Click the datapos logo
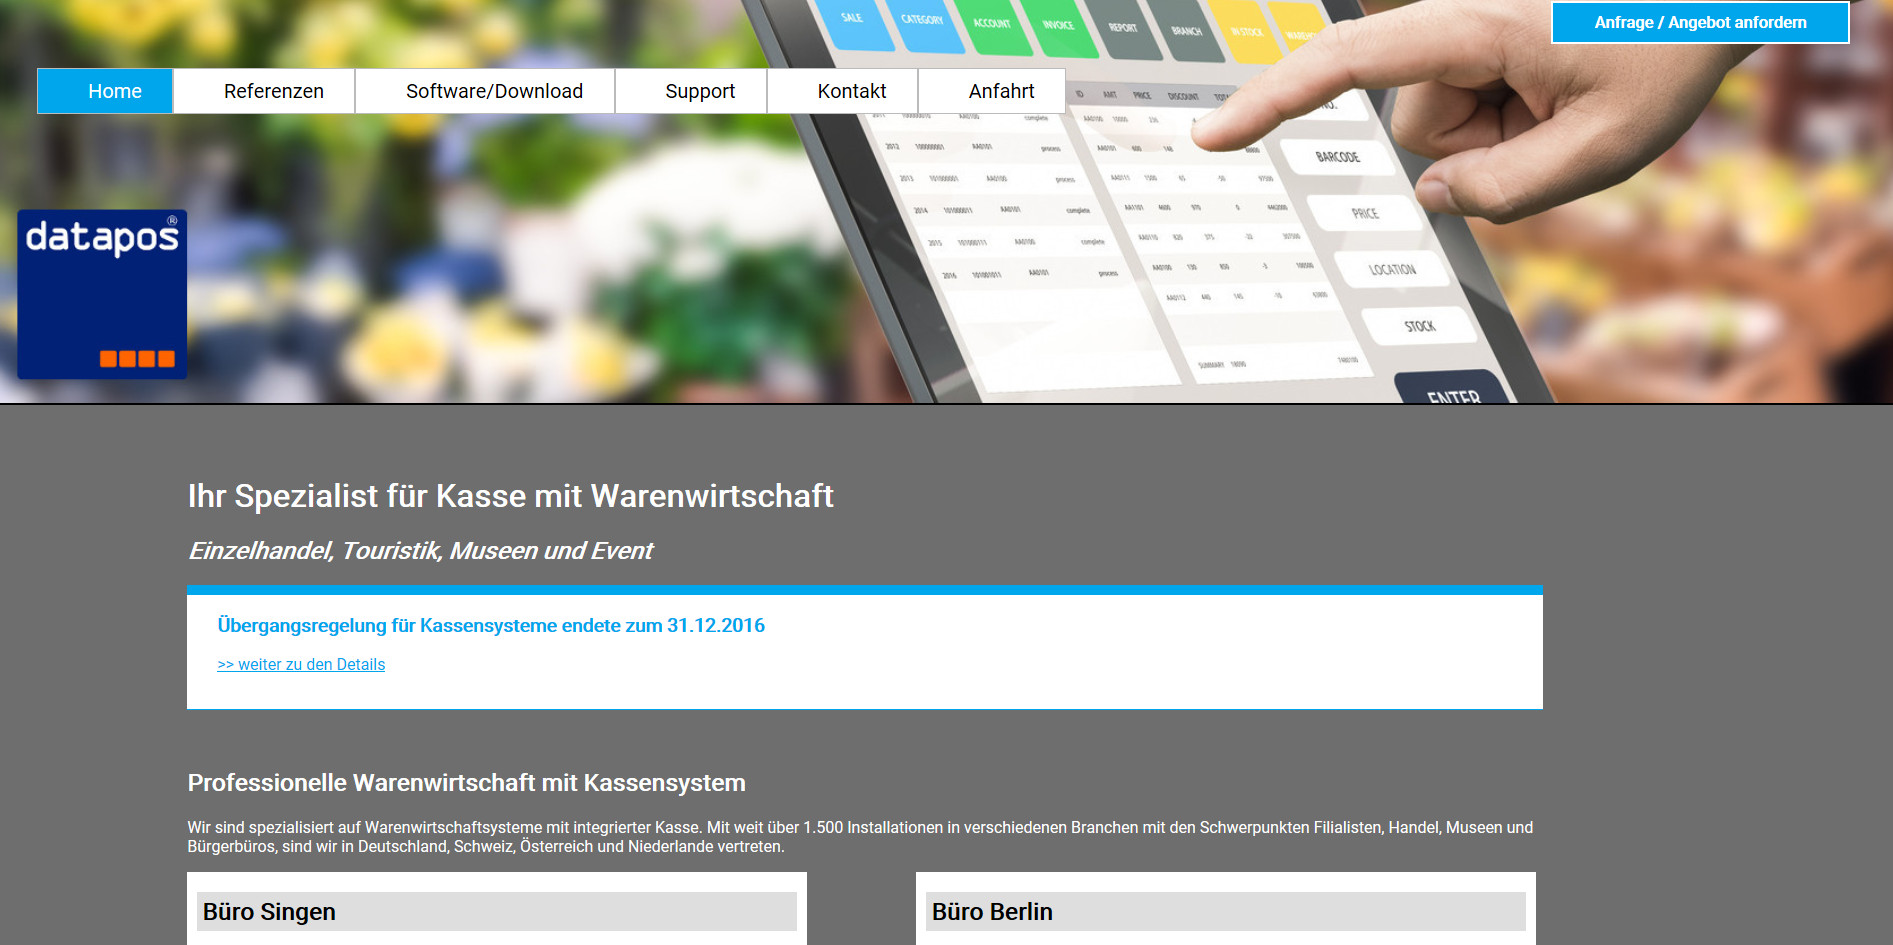Image resolution: width=1893 pixels, height=945 pixels. (x=102, y=293)
